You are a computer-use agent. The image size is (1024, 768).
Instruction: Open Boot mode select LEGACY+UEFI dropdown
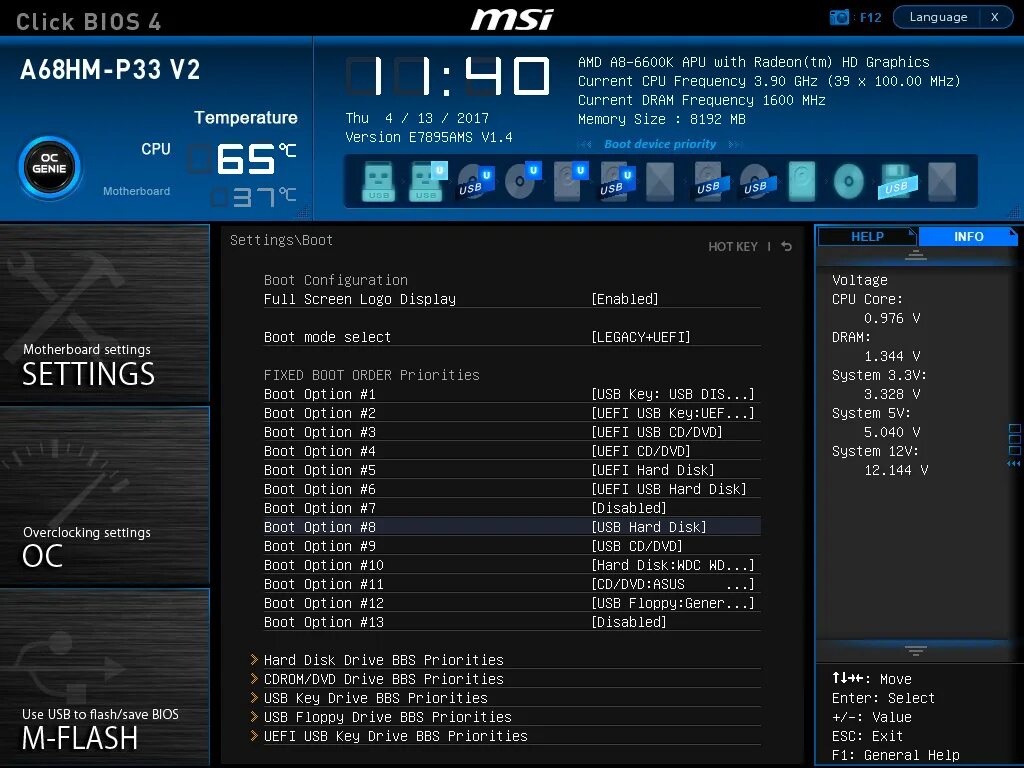[641, 337]
